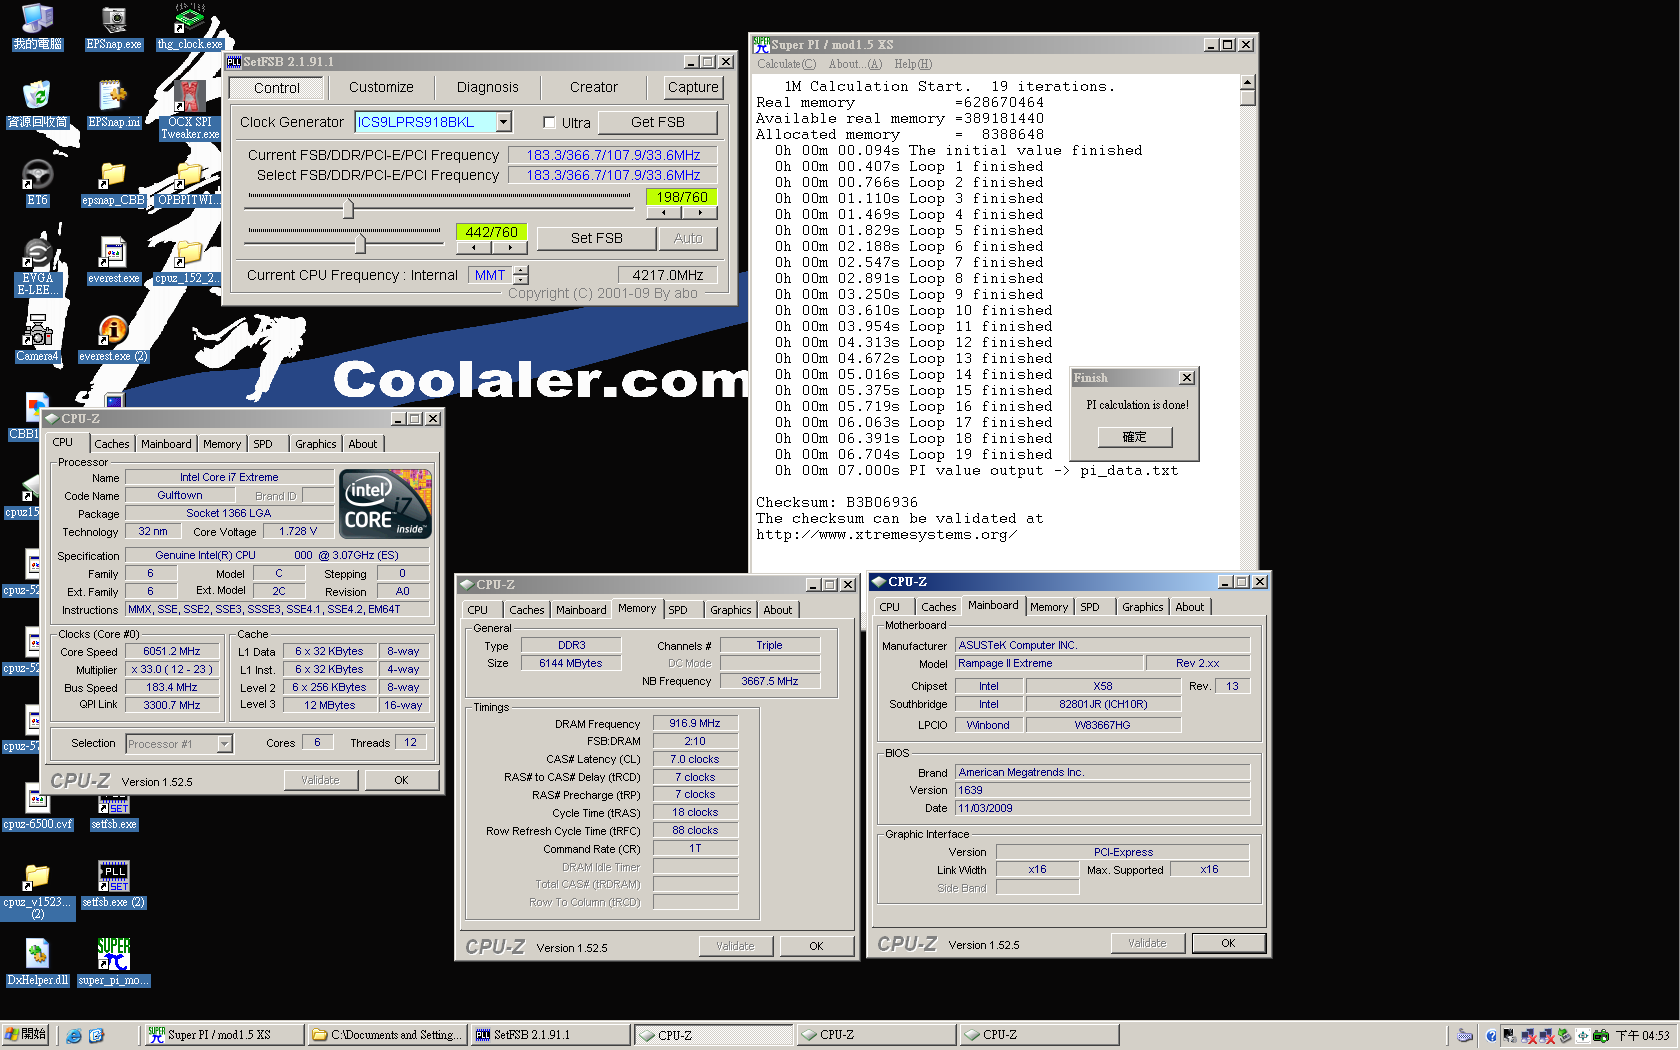Screen dimensions: 1680x1050
Task: Click Internet Explorer quick launch icon
Action: [x=74, y=1036]
